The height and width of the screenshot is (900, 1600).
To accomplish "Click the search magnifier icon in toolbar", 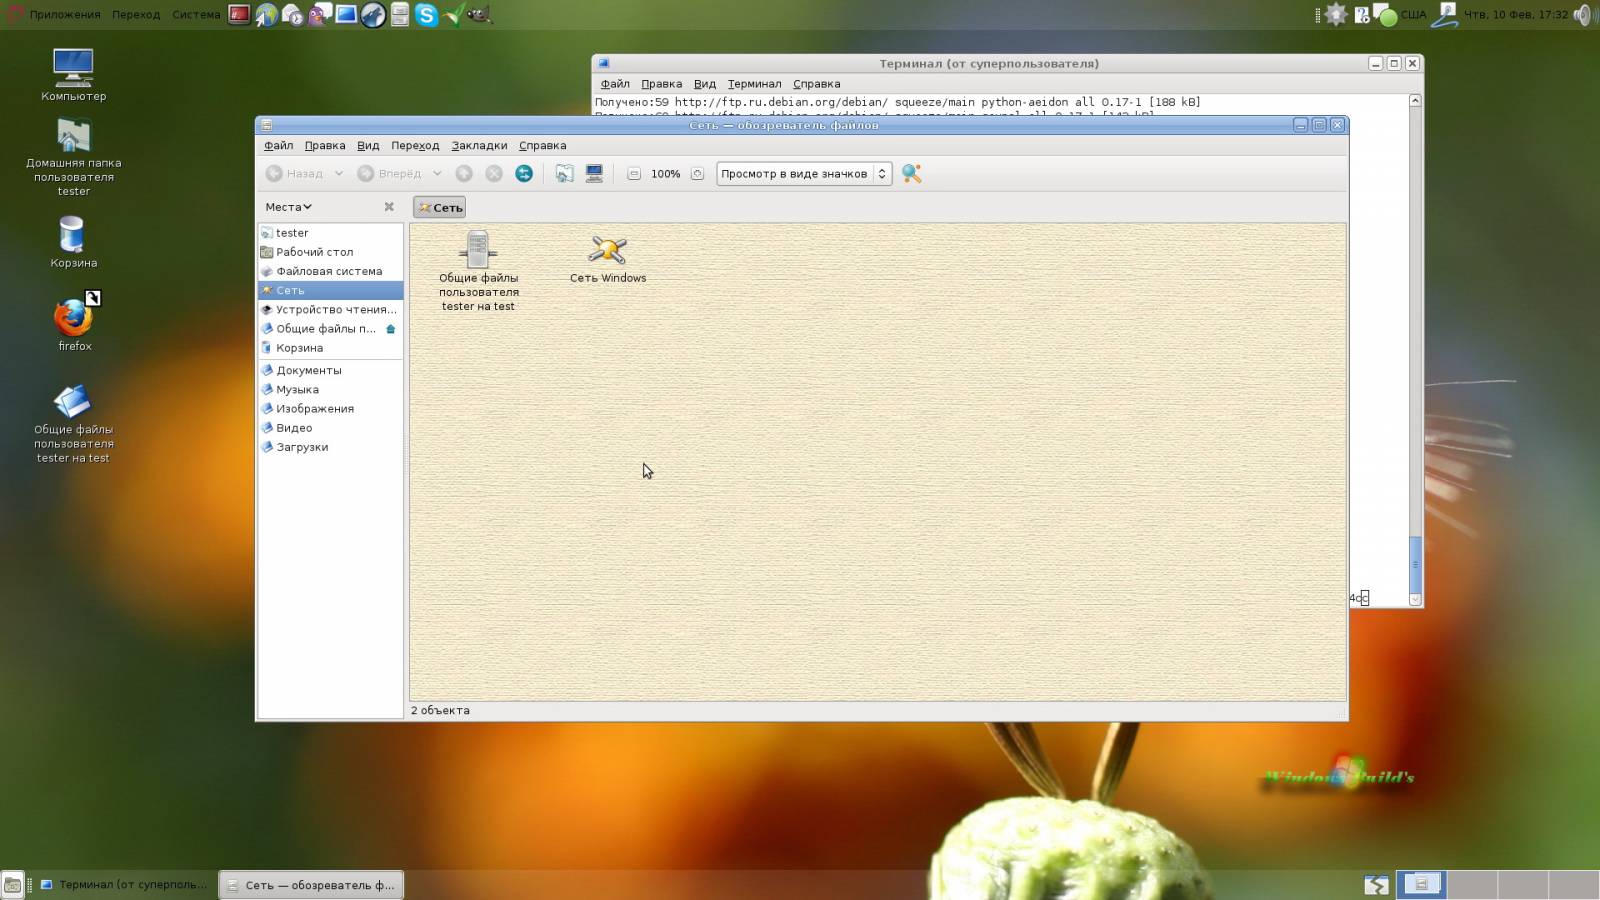I will [911, 173].
